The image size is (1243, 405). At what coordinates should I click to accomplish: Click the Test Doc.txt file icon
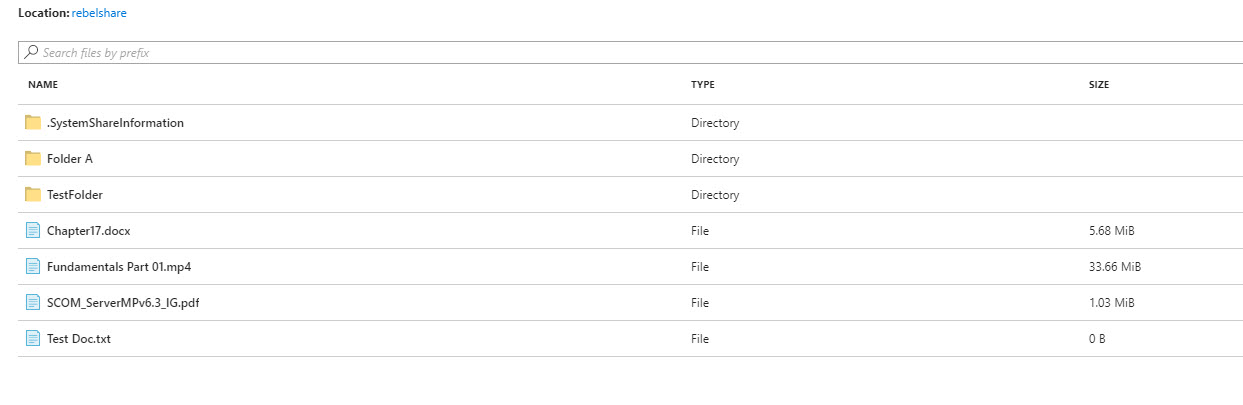coord(33,339)
